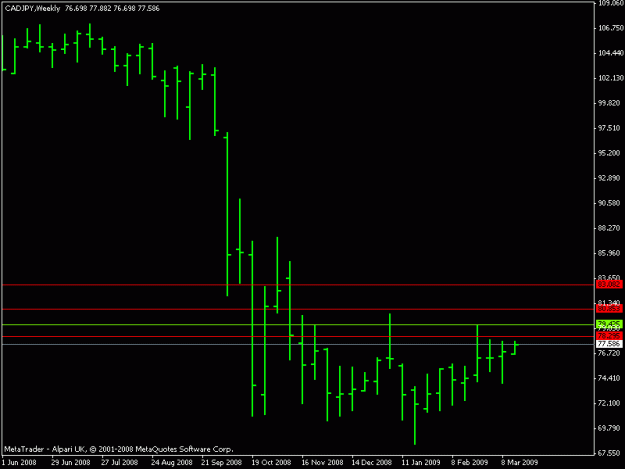Click the 16 Nov 2008 date label
Viewport: 625px width, 469px height.
pyautogui.click(x=322, y=463)
